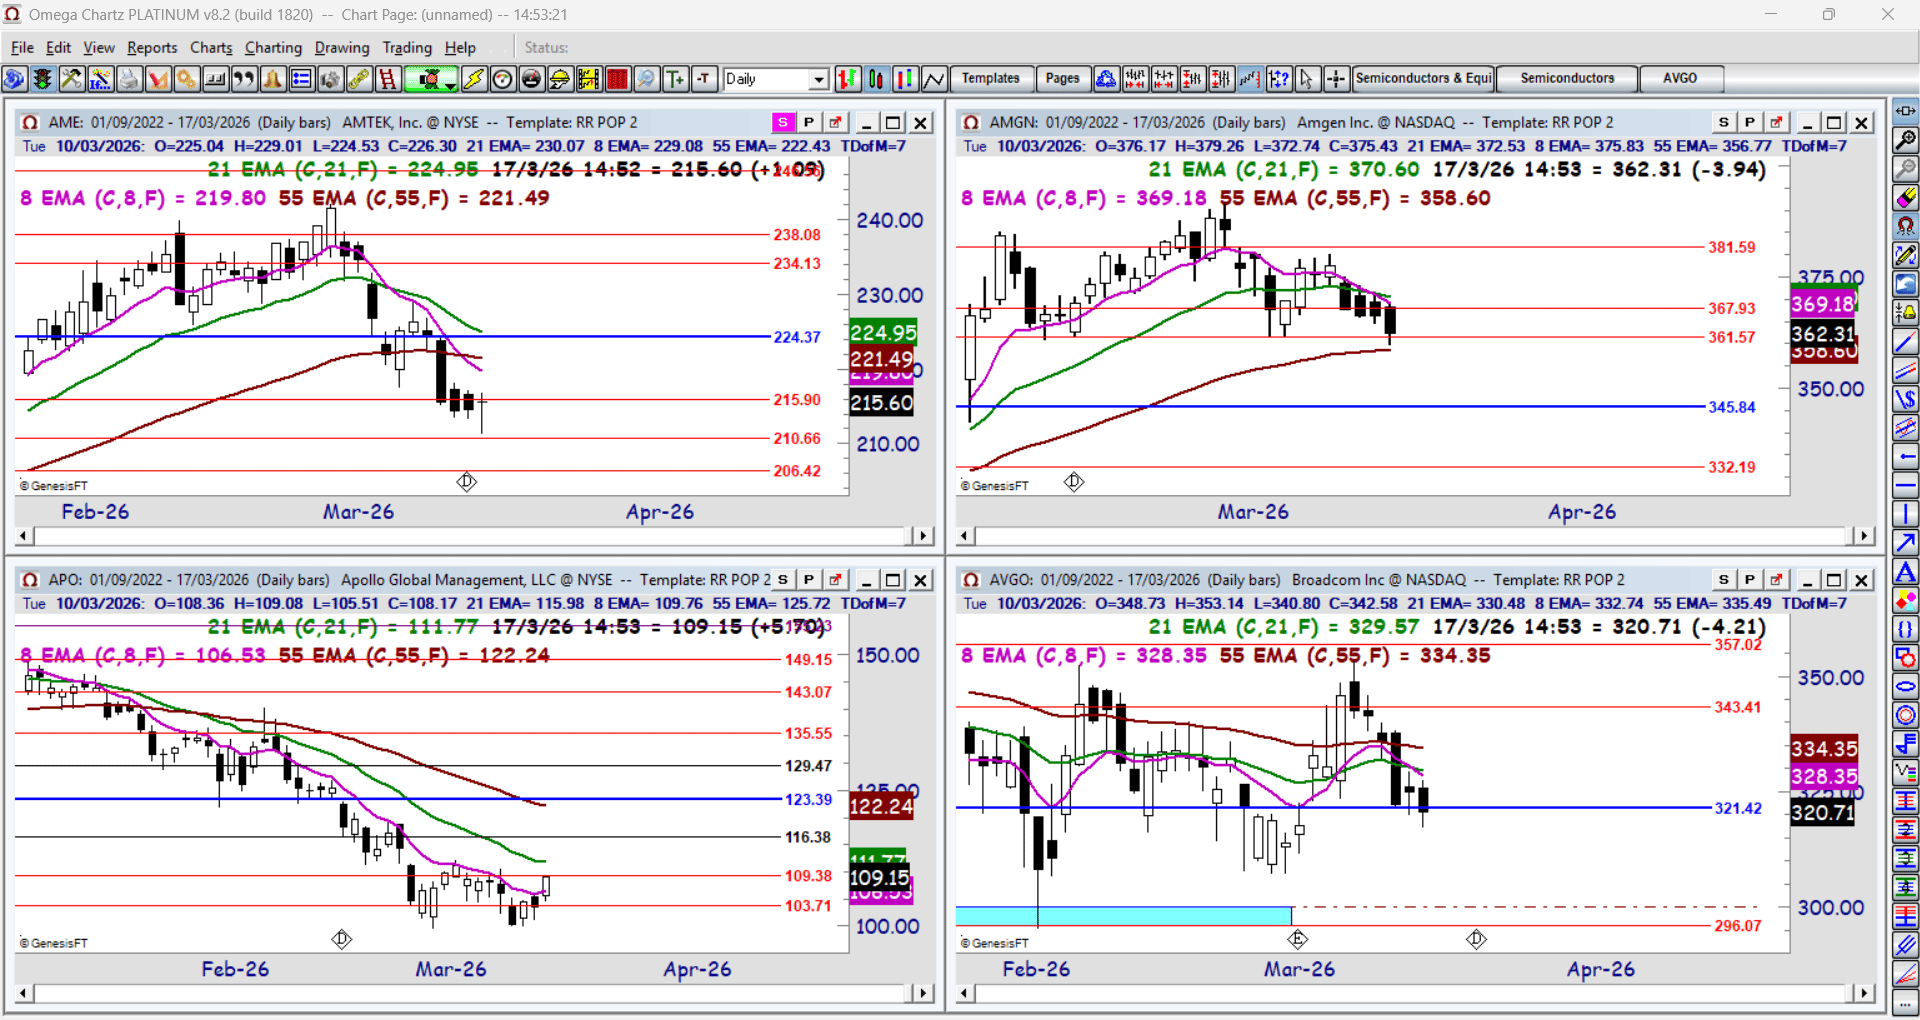Click the 321.42 level label on AVGO chart
The image size is (1920, 1020).
click(x=1738, y=808)
